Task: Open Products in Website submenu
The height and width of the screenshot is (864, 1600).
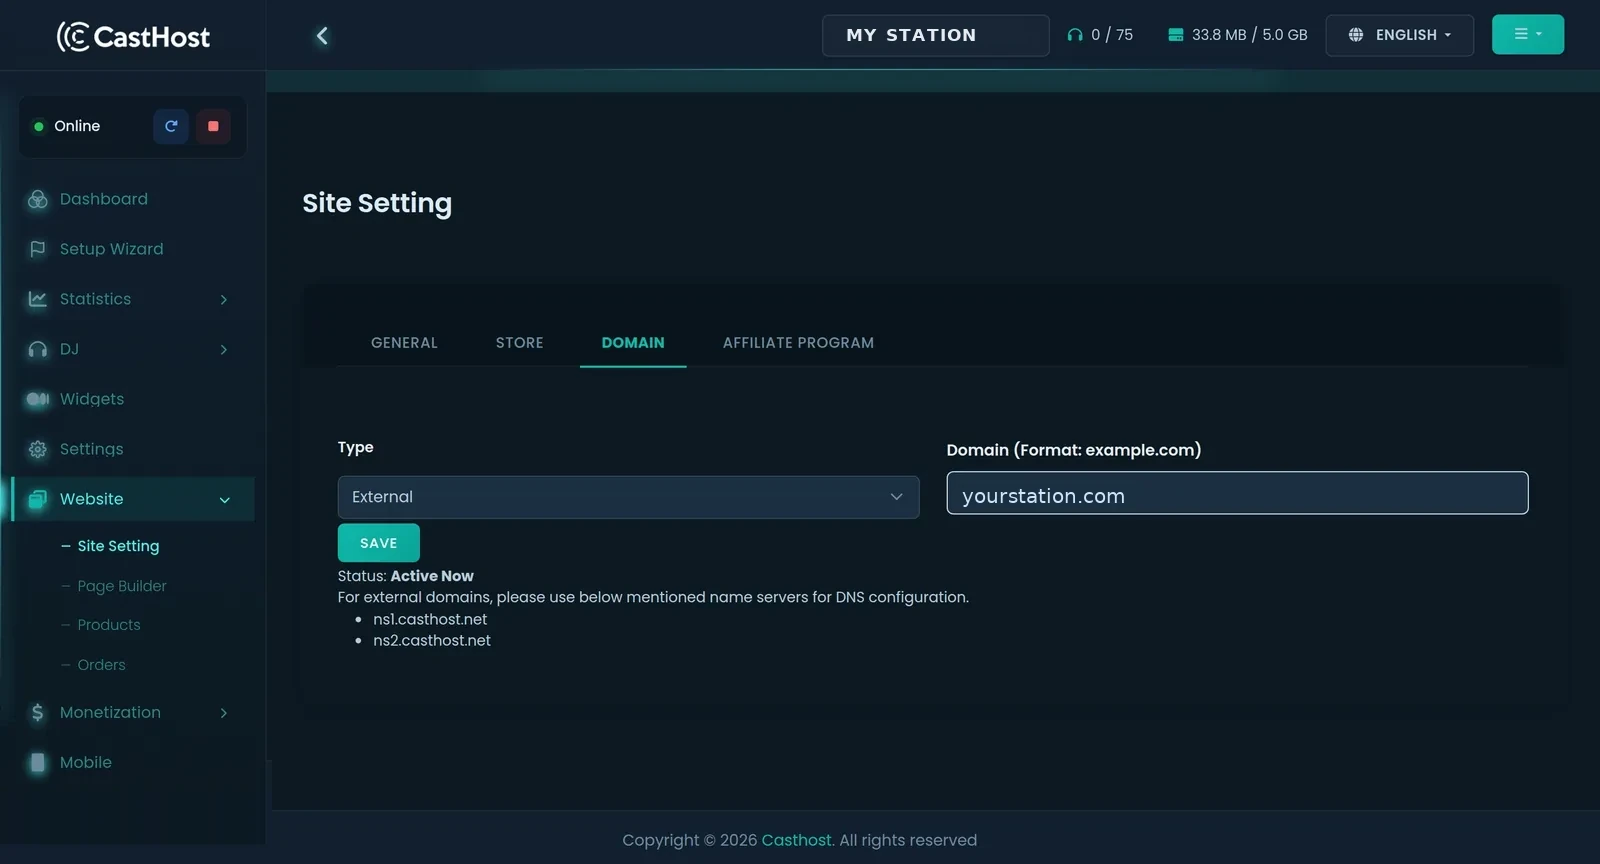Action: [109, 625]
